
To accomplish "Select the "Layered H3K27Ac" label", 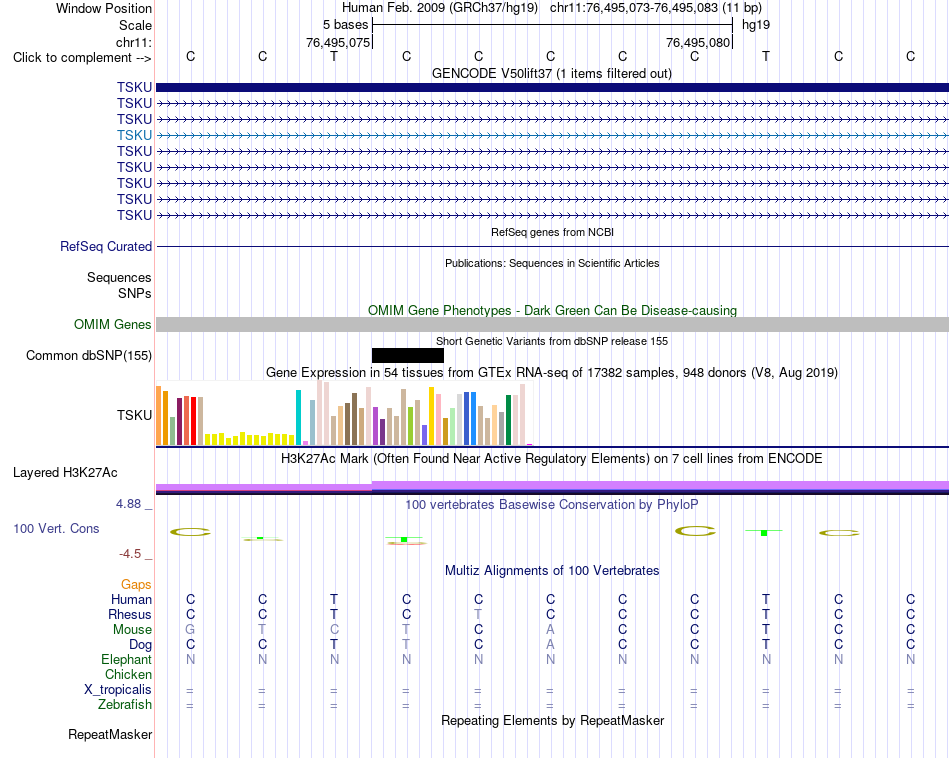I will point(65,473).
